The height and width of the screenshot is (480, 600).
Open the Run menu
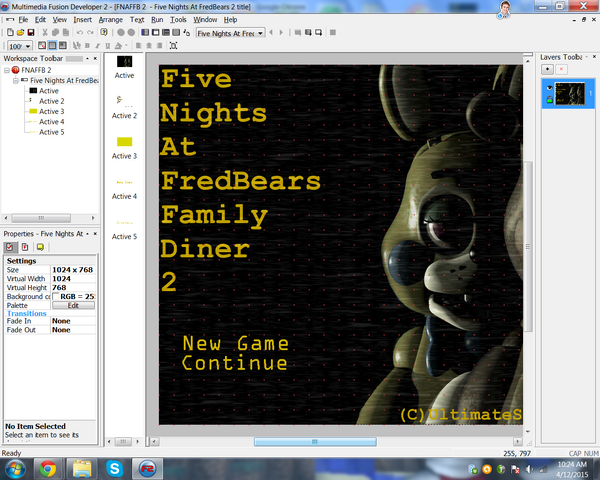(x=157, y=20)
